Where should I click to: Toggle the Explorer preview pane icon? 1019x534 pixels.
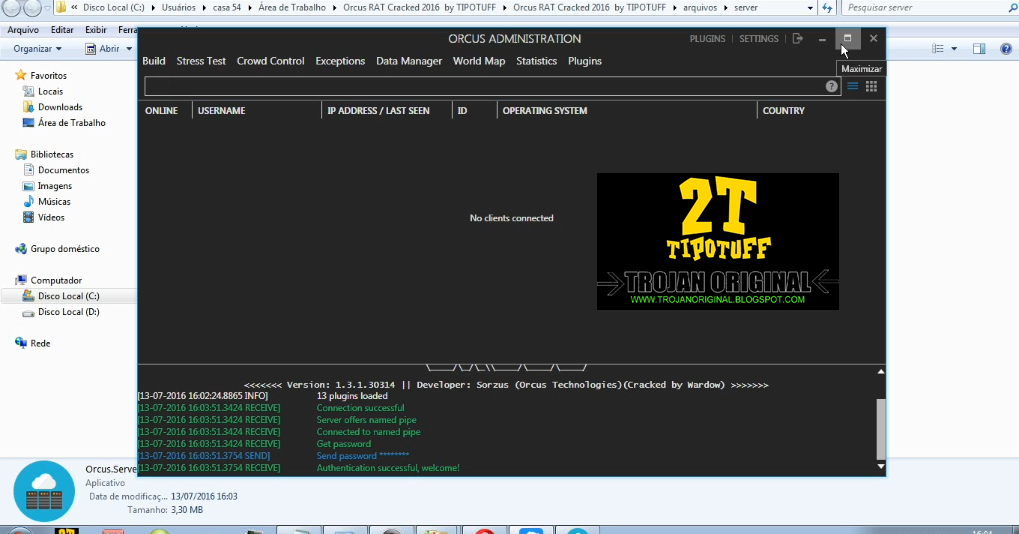point(979,49)
